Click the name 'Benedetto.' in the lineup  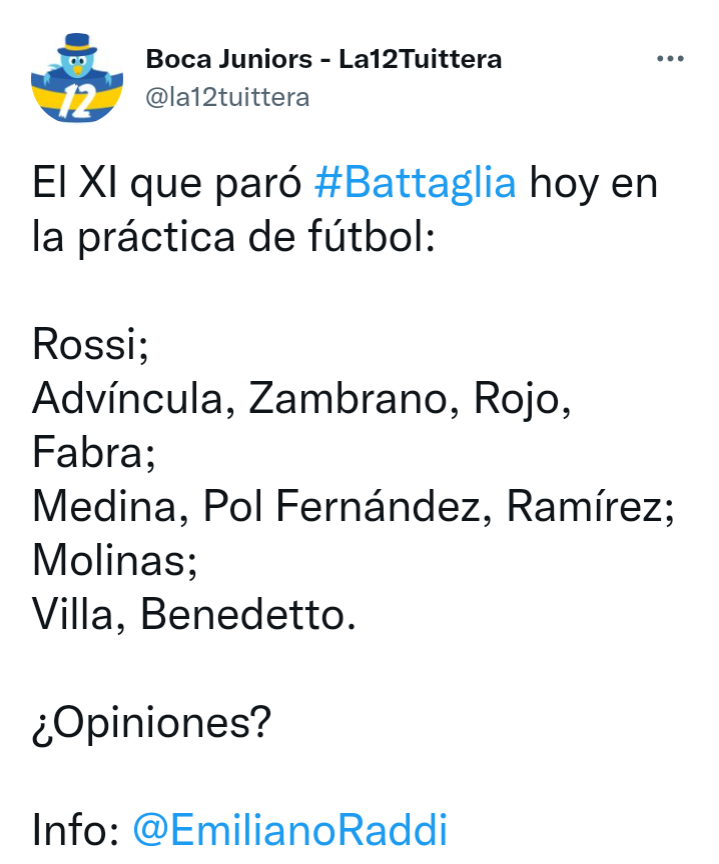click(248, 614)
